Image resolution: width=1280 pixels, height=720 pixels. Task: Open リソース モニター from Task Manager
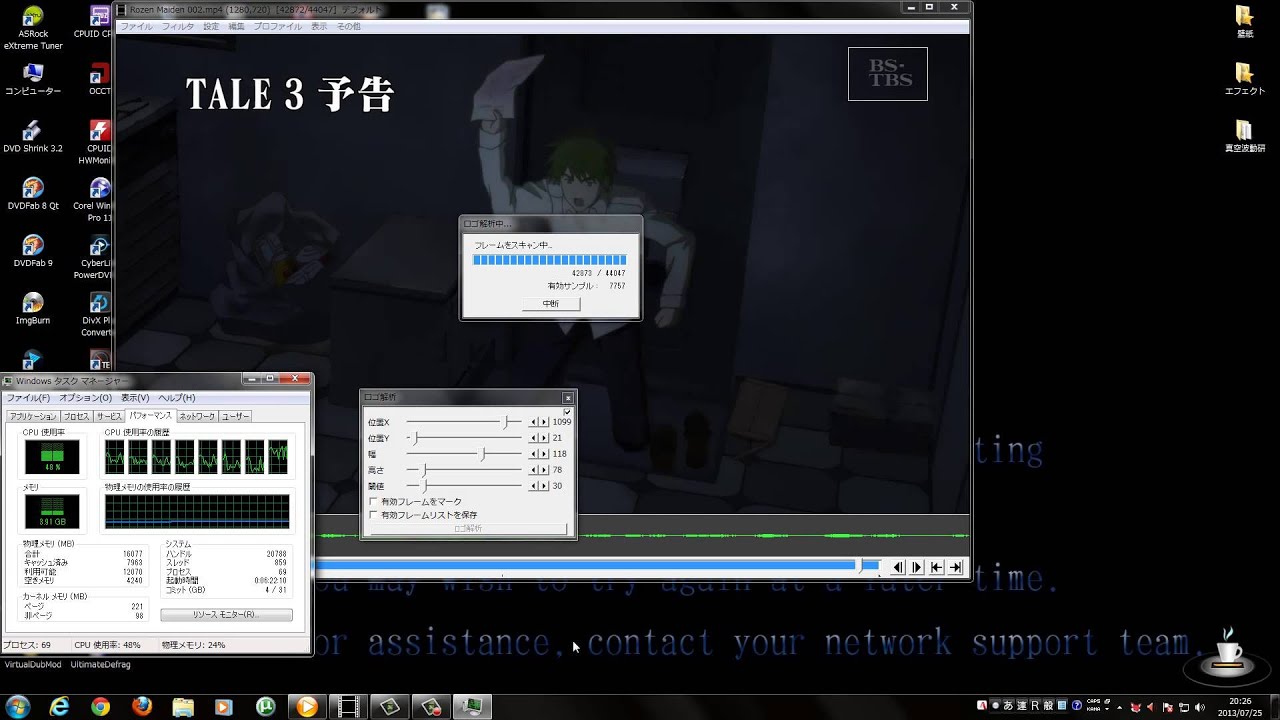(226, 614)
